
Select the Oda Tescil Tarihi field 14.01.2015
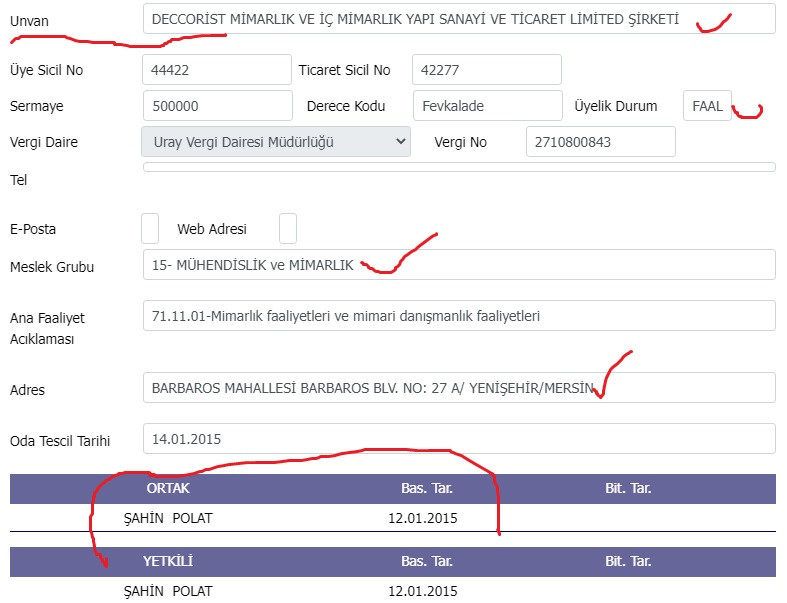click(459, 439)
